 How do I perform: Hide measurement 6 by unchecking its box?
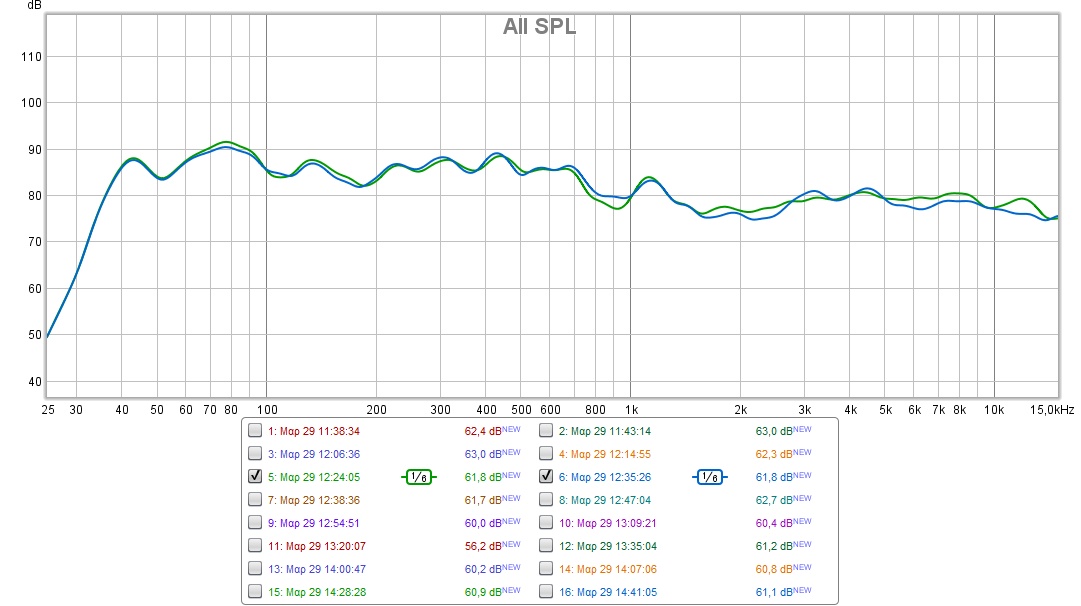click(546, 477)
